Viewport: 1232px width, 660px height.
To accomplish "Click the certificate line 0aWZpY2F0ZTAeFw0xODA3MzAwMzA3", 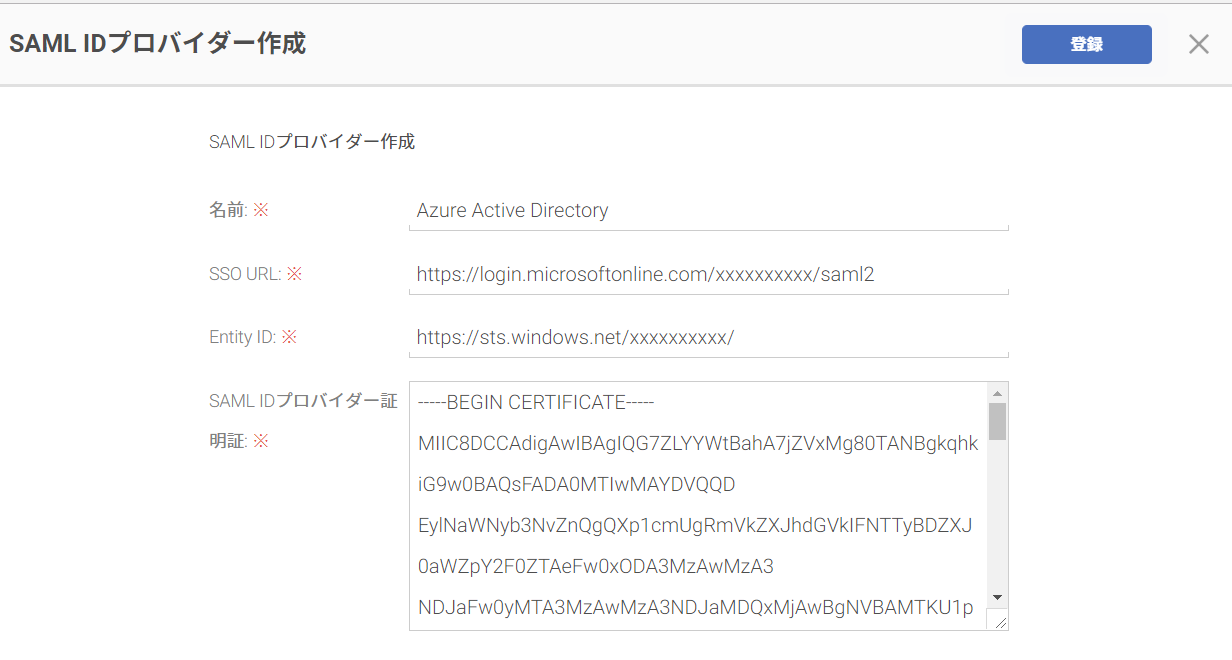I will (x=596, y=567).
